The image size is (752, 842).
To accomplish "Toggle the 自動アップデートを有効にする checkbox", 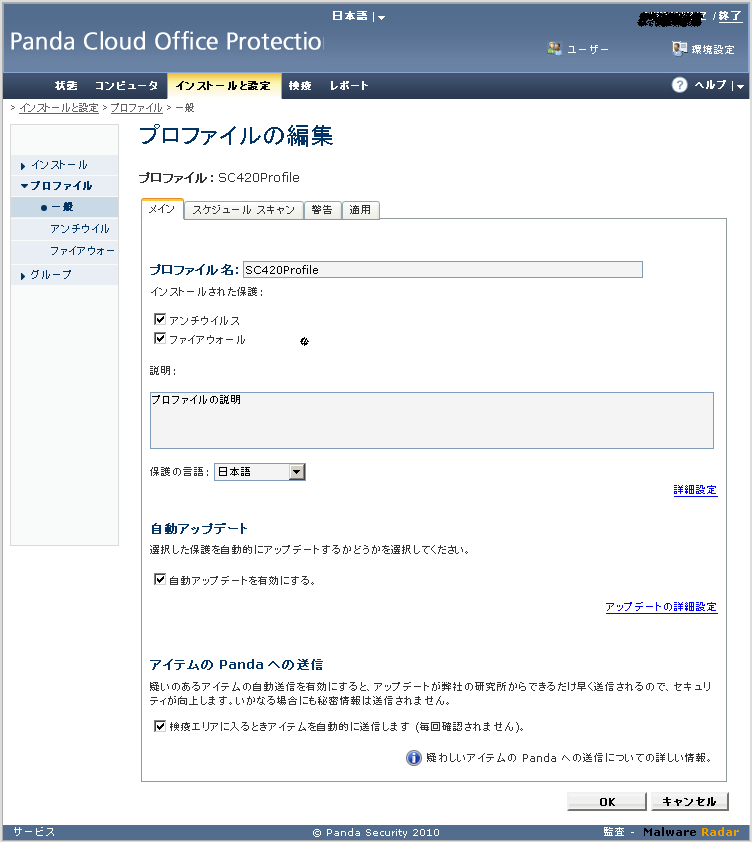I will coord(160,579).
